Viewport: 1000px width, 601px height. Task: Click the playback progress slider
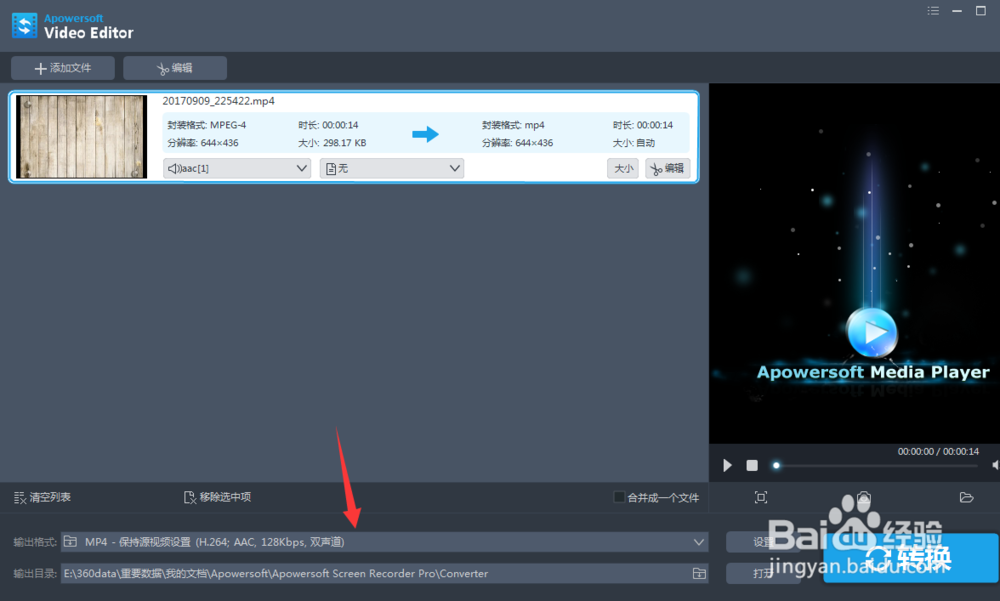[776, 465]
